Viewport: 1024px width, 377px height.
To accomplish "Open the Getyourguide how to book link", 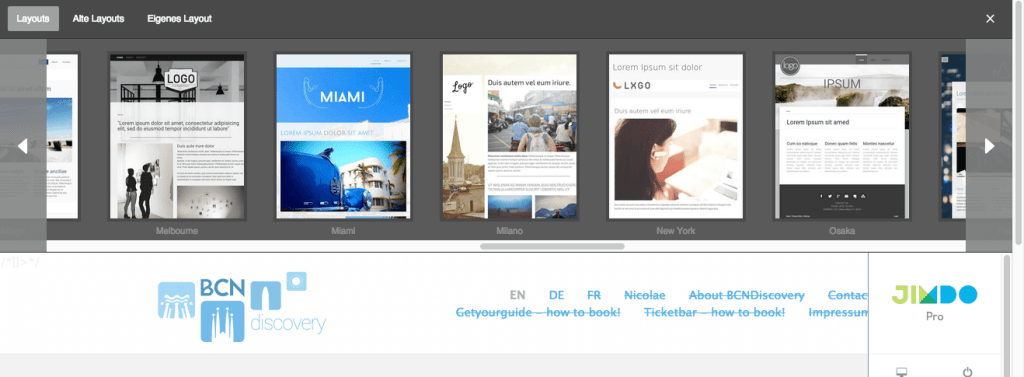I will click(x=538, y=312).
